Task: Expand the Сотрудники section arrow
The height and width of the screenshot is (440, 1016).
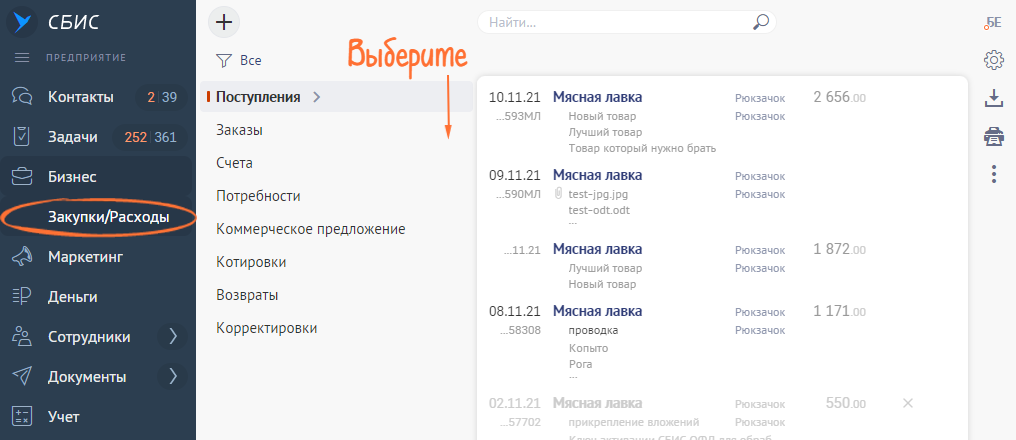Action: pos(172,337)
